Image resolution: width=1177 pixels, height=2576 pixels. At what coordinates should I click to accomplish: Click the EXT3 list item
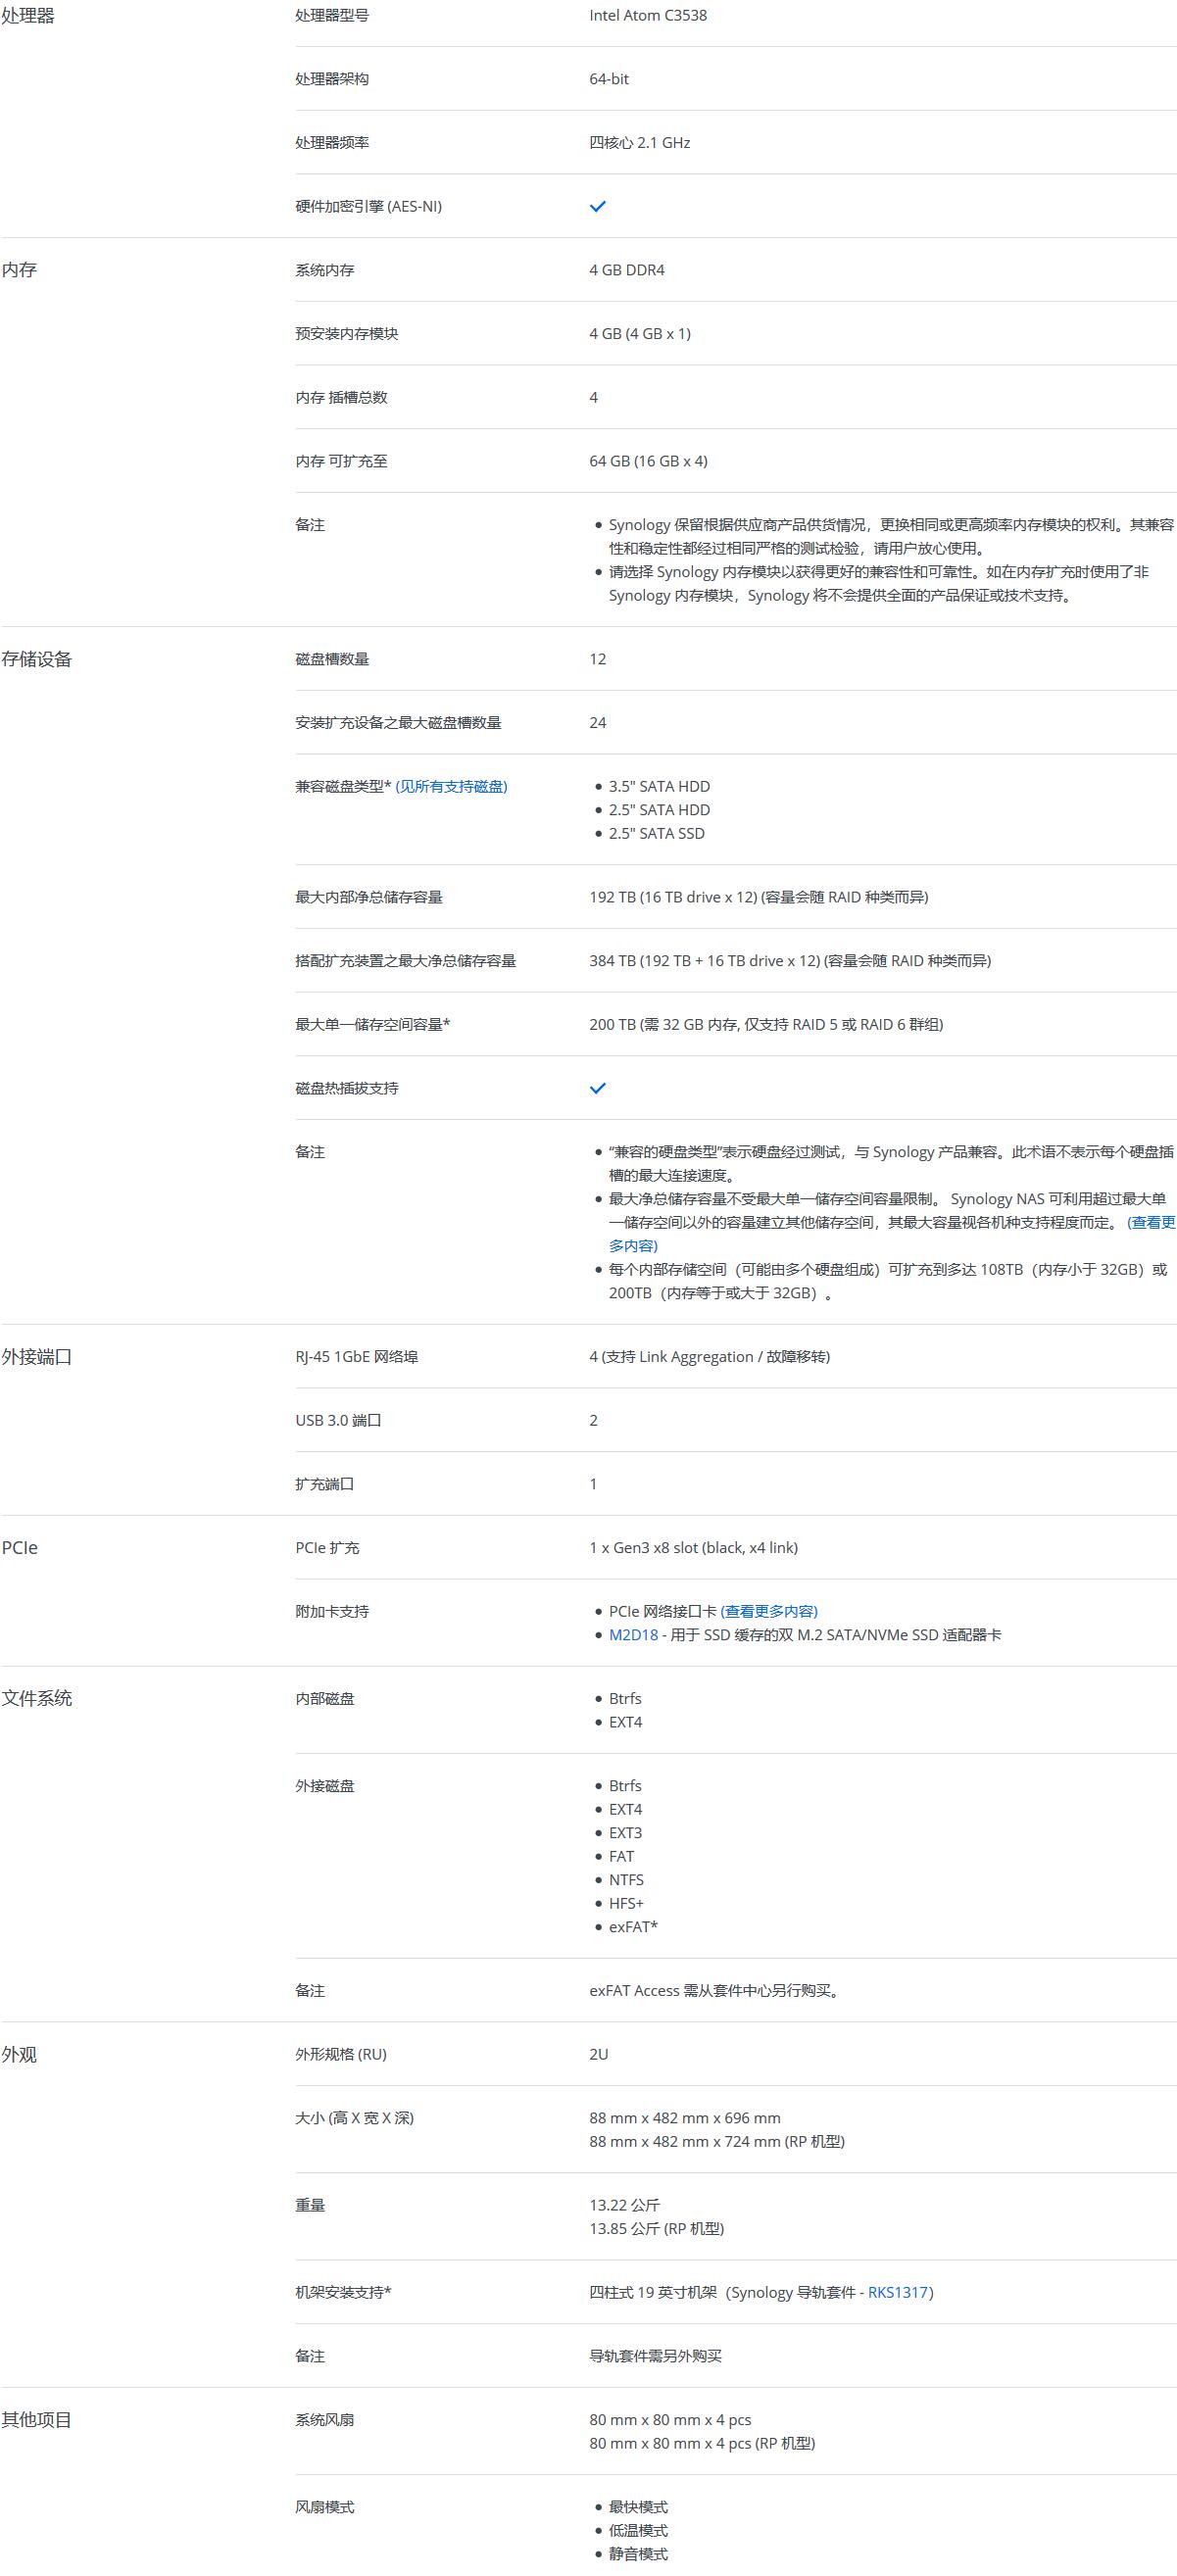pos(625,1833)
